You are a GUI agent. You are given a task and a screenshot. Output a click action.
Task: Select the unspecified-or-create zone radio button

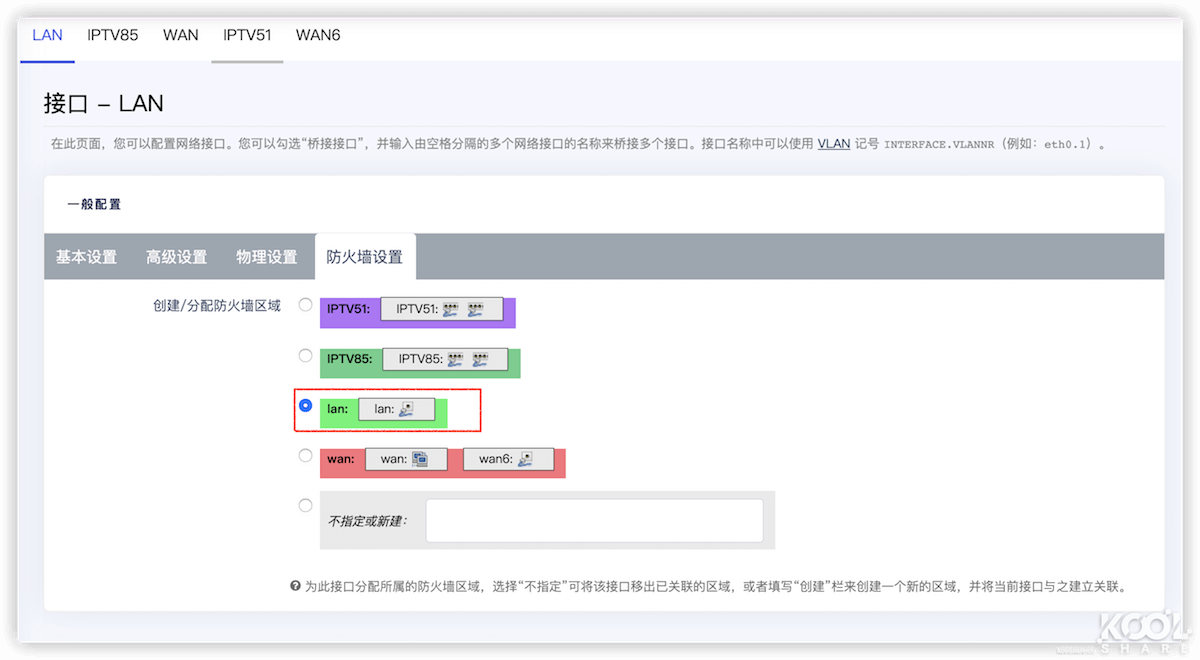coord(305,505)
